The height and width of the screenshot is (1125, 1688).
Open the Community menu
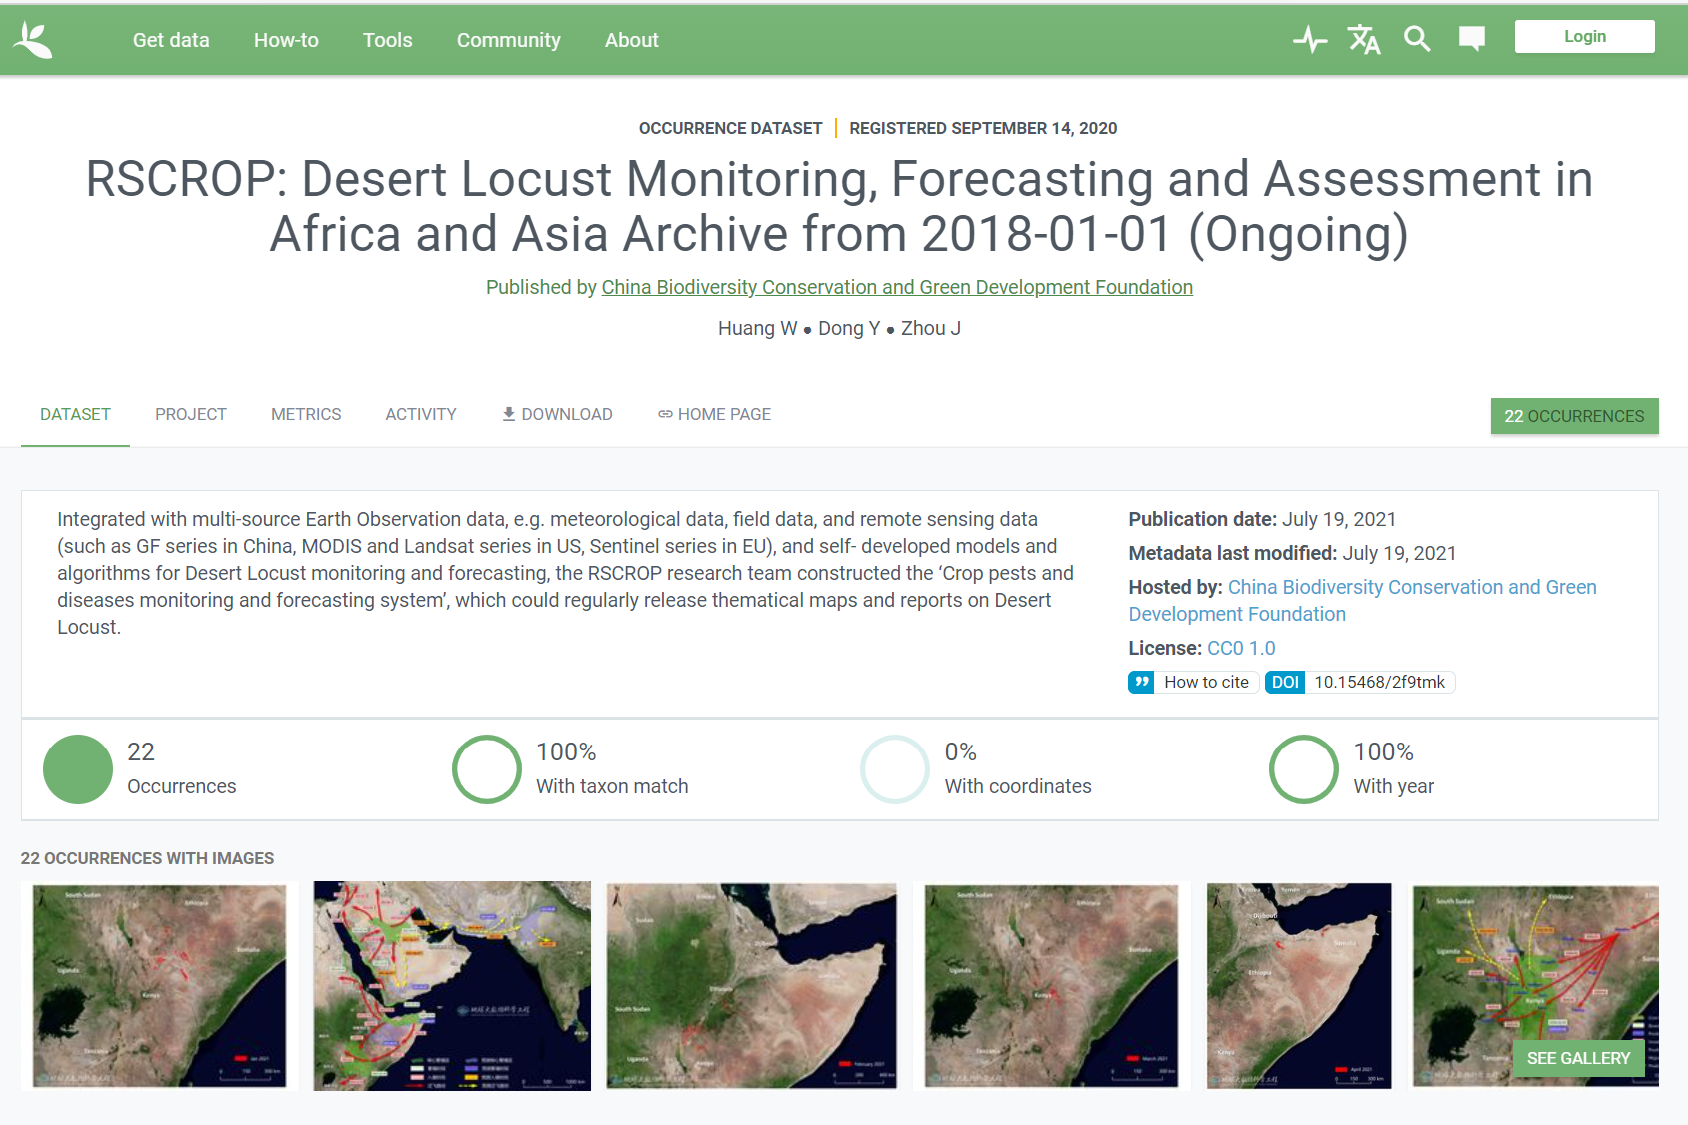pyautogui.click(x=508, y=40)
